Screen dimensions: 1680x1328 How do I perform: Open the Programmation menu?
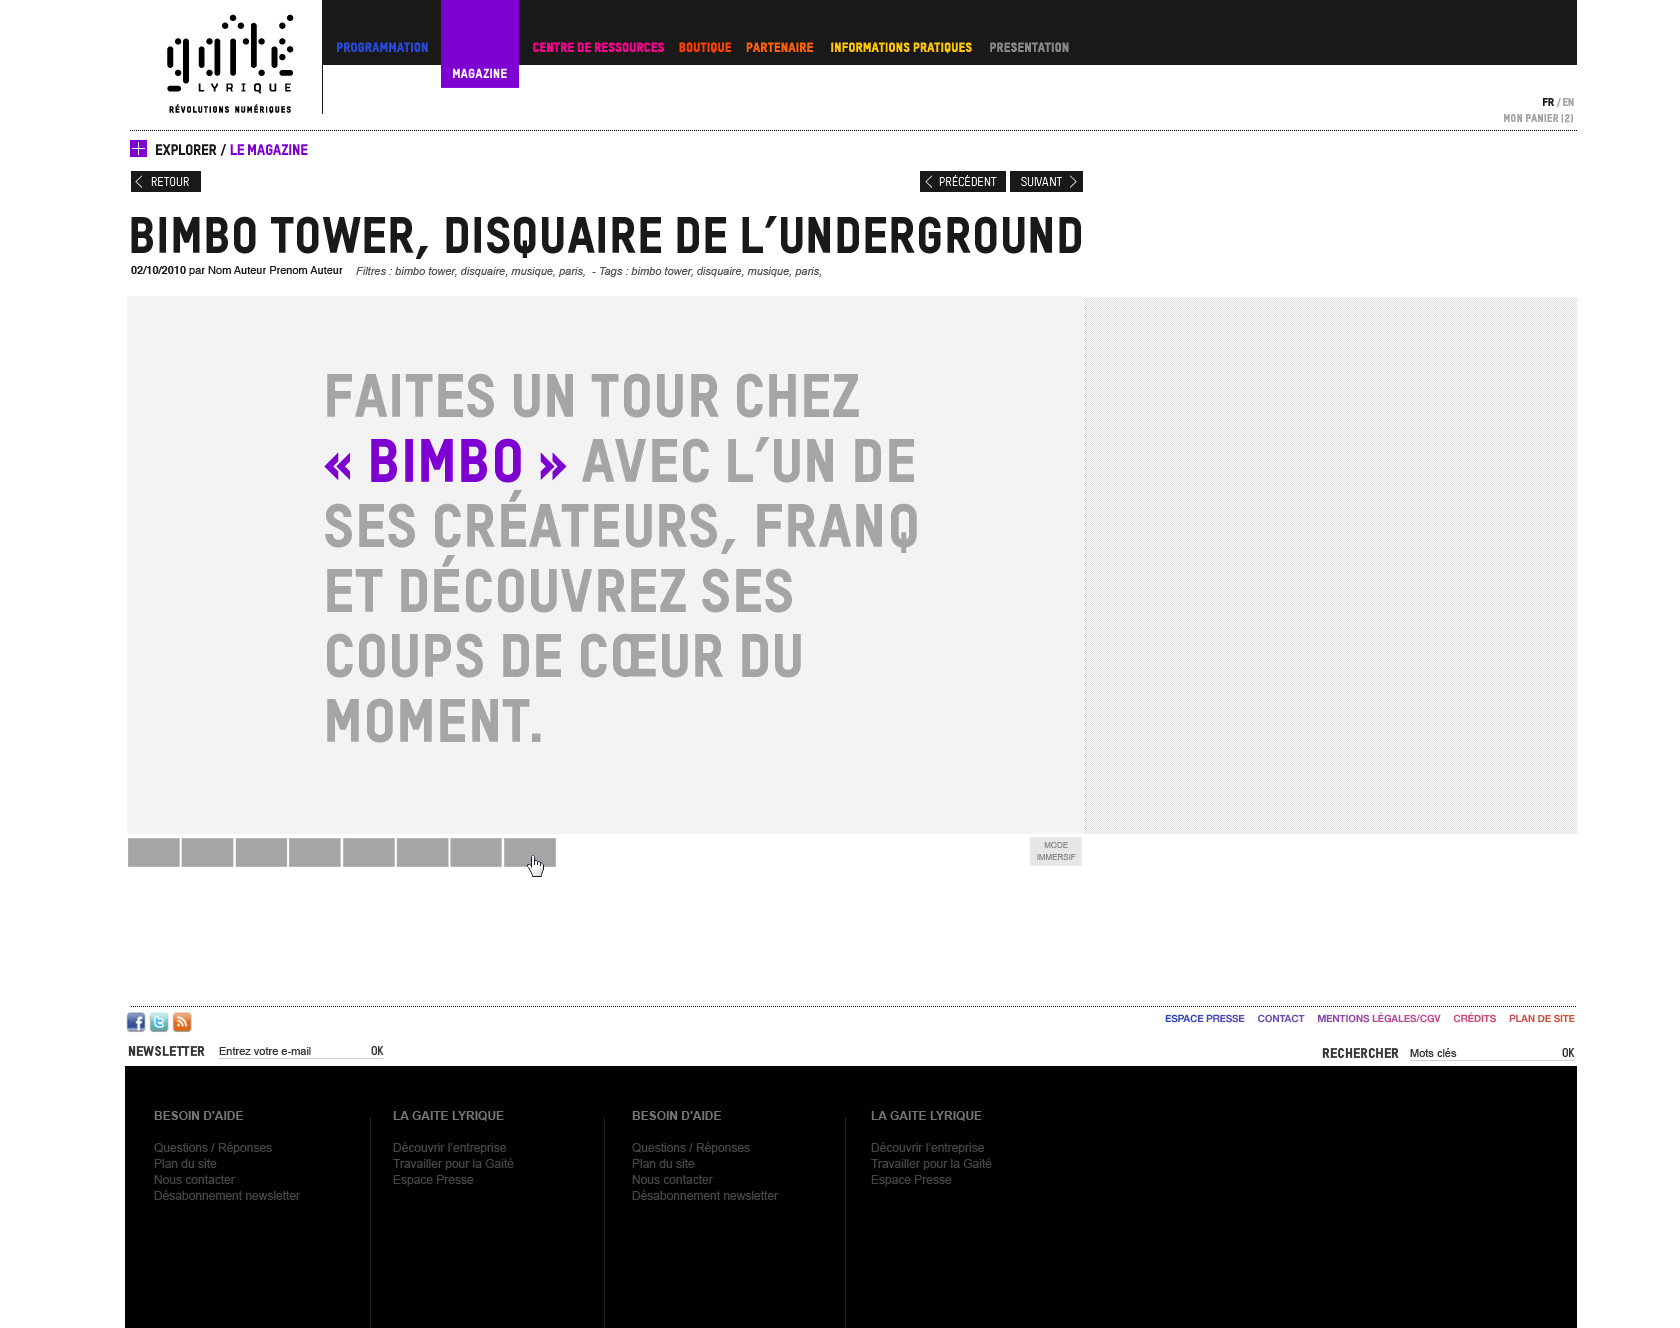pos(382,47)
